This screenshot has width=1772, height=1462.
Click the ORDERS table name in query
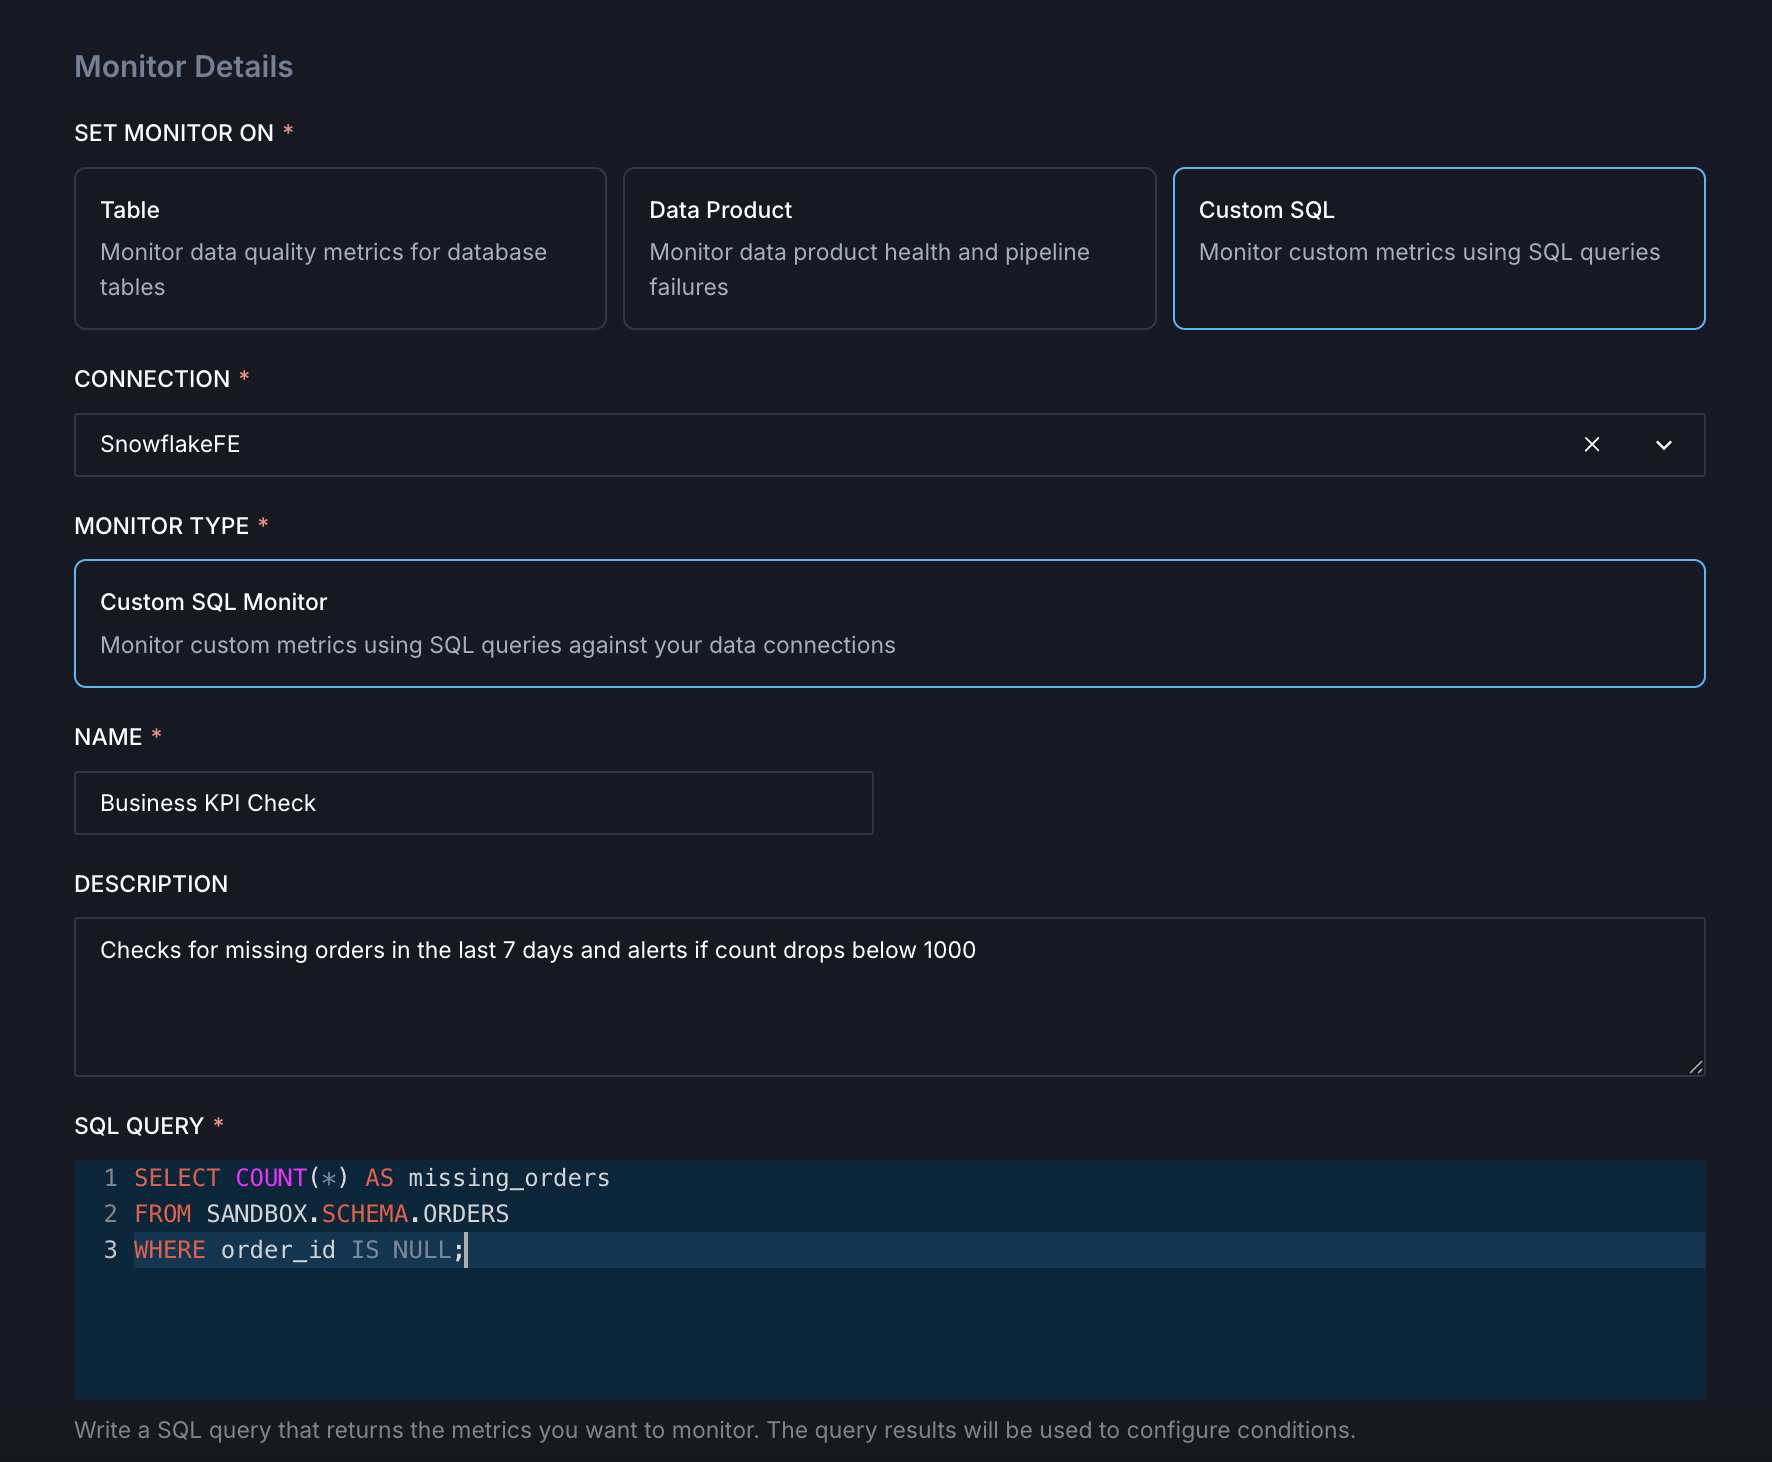click(466, 1214)
